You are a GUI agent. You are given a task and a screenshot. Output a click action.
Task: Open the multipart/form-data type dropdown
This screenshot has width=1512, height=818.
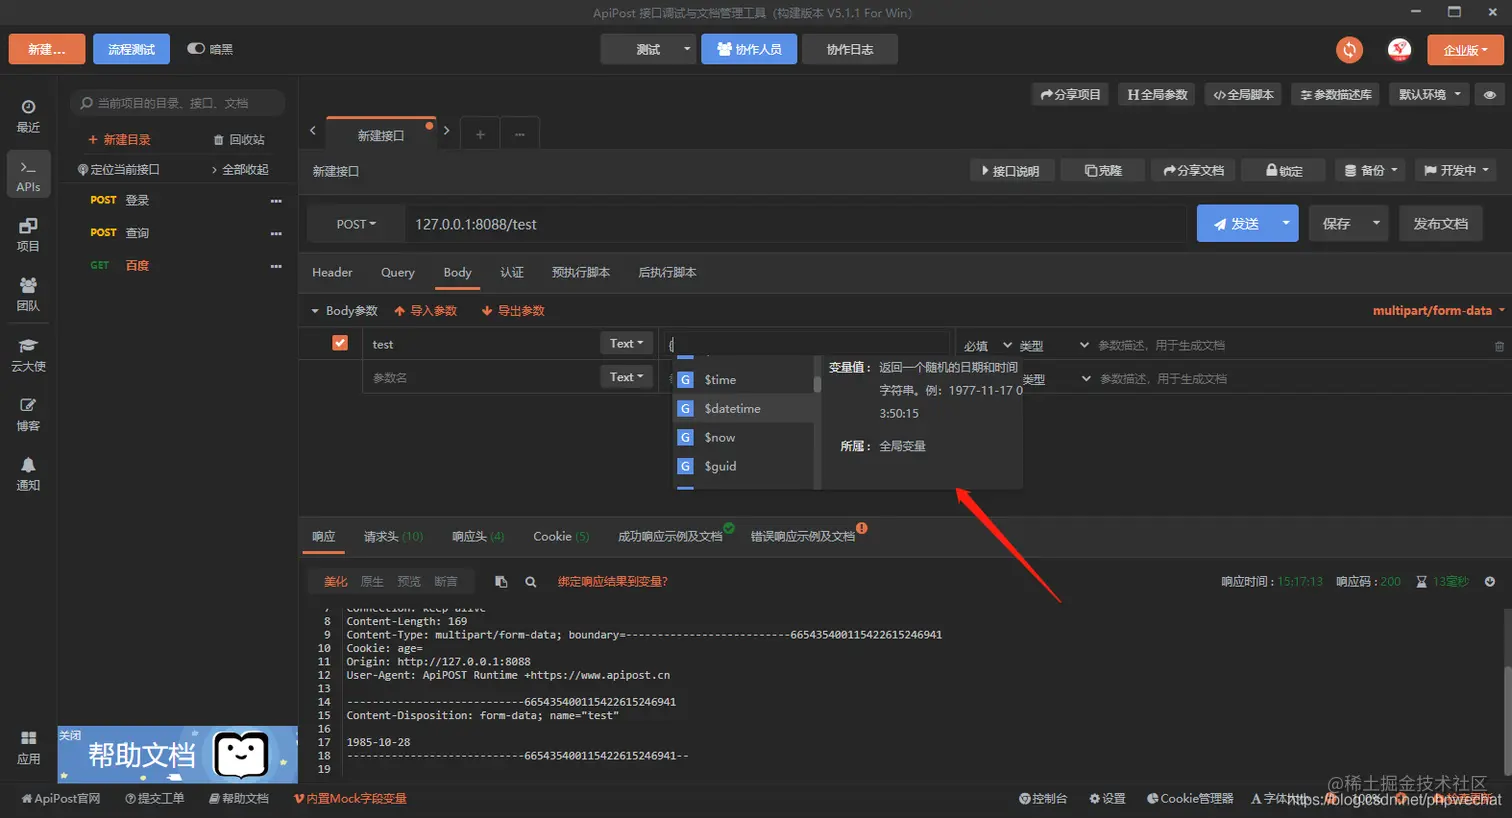point(1438,310)
